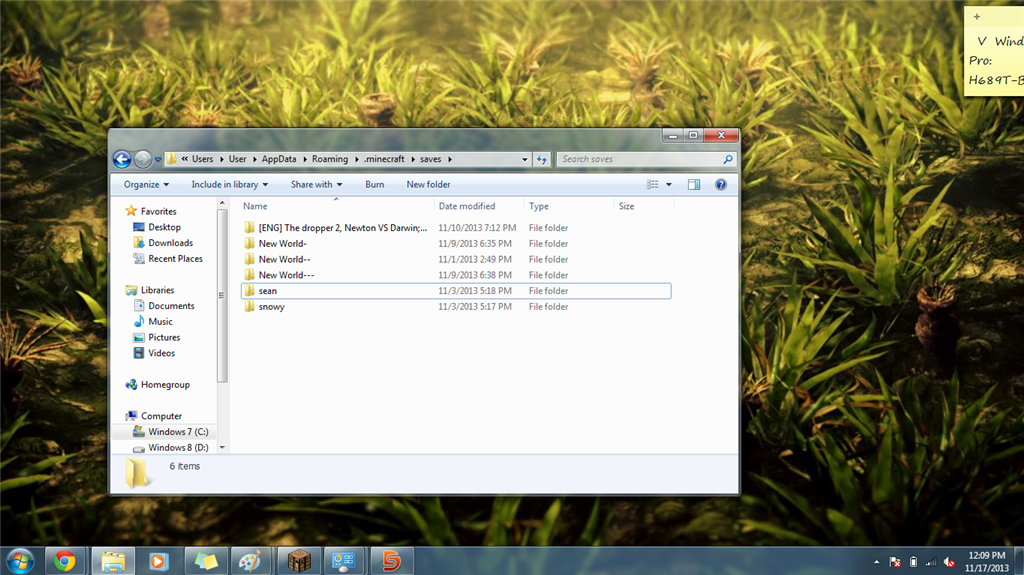Select the New World- folder icon

coord(249,243)
